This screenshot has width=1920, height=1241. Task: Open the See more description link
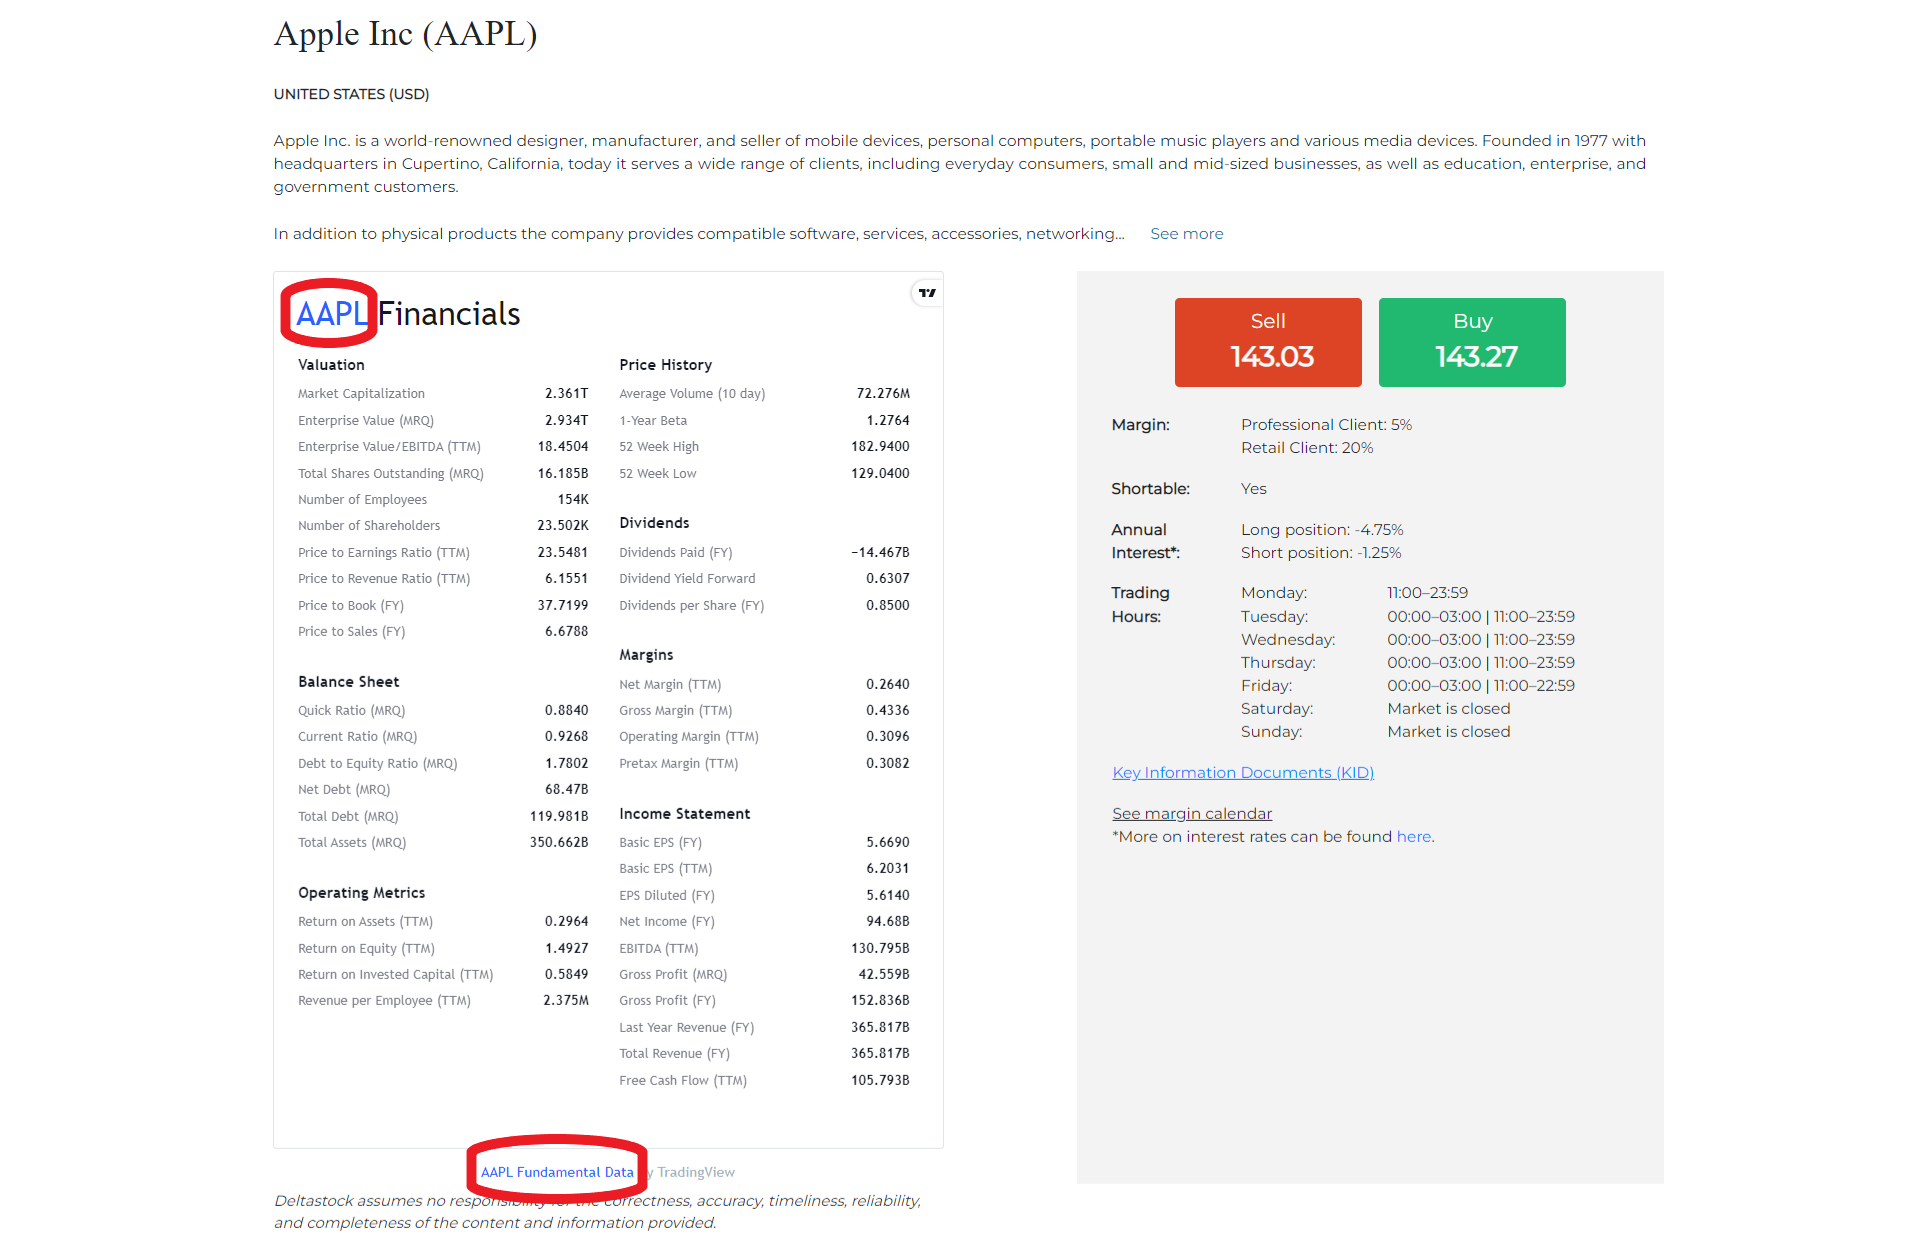tap(1187, 232)
